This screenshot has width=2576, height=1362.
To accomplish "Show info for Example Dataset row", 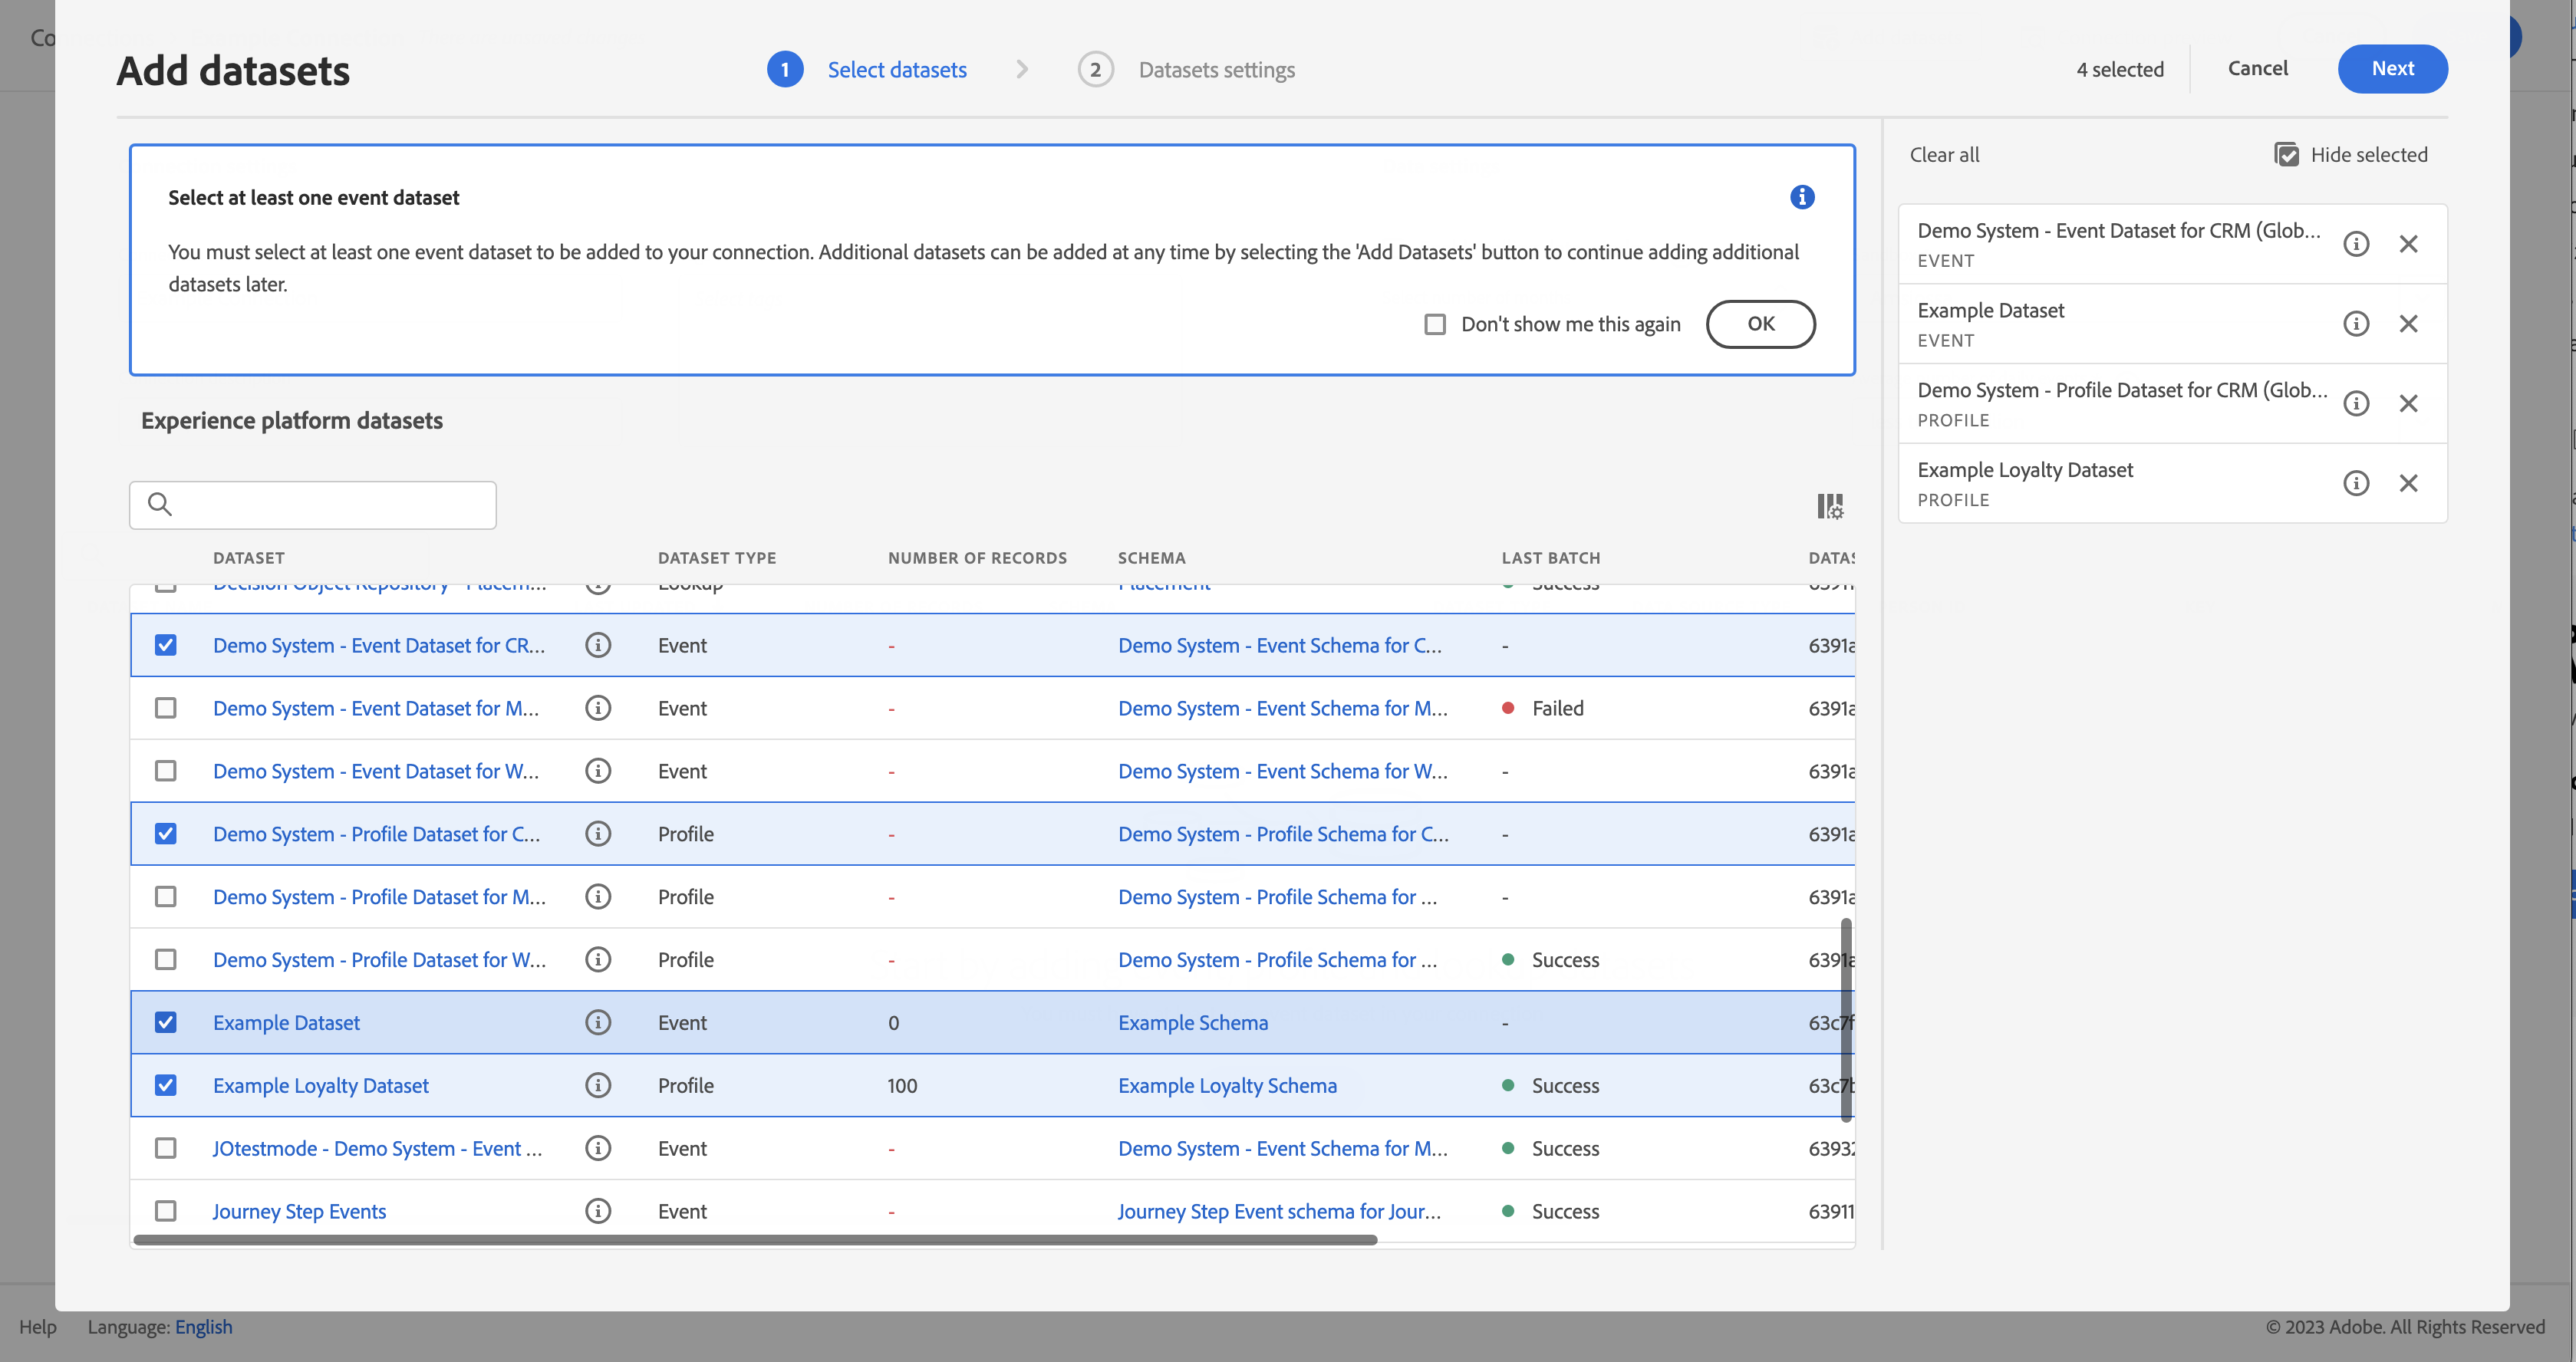I will [x=598, y=1022].
